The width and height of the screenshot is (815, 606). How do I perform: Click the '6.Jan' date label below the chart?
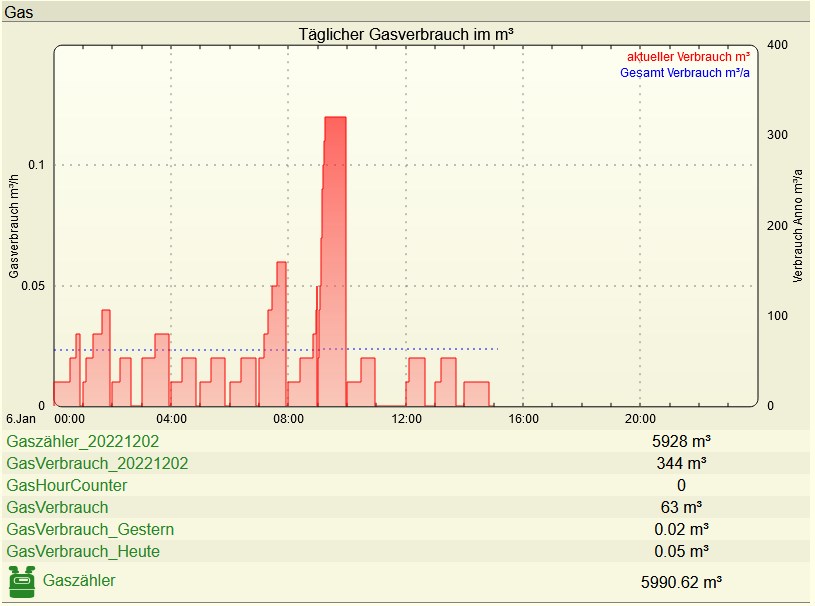coord(20,418)
